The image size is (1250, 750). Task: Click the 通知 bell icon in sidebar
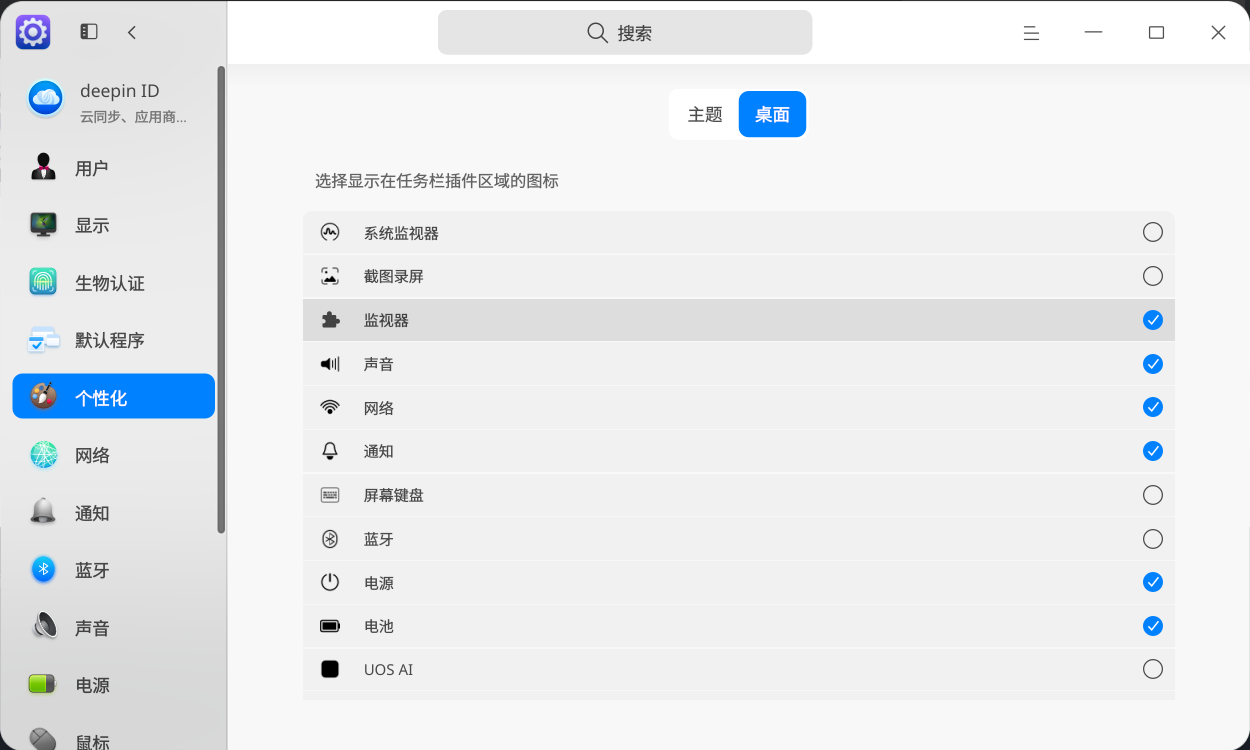click(x=43, y=512)
